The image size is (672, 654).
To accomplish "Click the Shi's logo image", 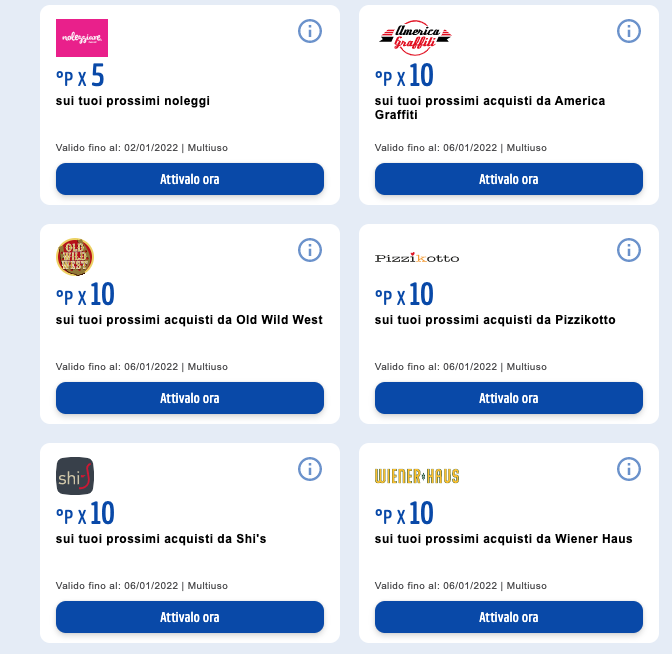I will pos(75,476).
